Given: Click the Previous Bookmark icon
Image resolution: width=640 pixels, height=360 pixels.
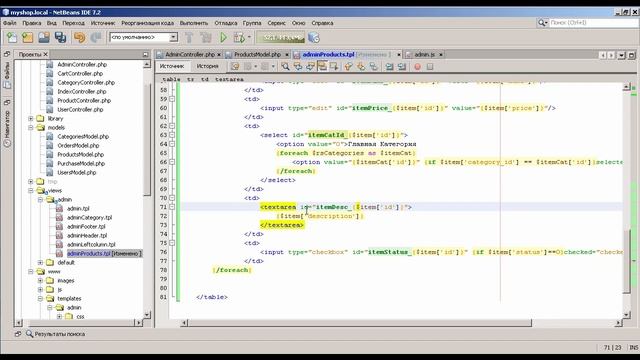Looking at the screenshot, I should tap(348, 66).
